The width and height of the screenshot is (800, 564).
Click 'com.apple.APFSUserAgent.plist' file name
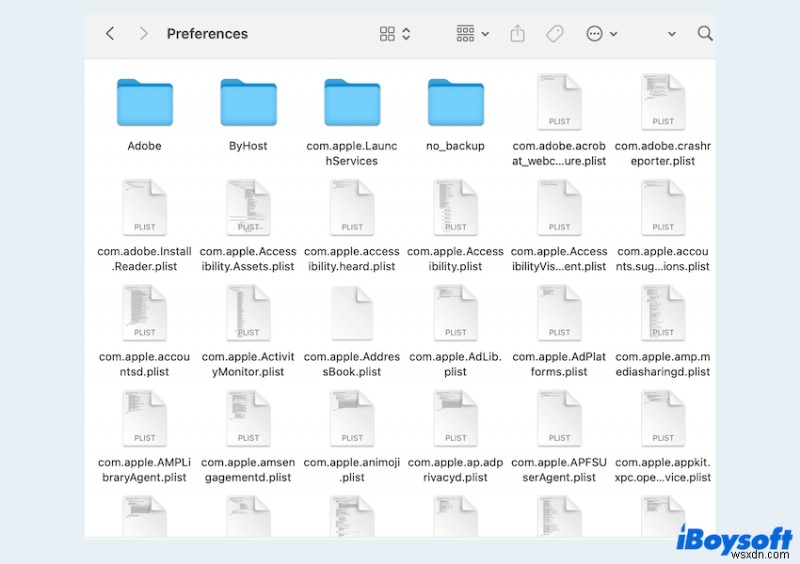pyautogui.click(x=559, y=470)
